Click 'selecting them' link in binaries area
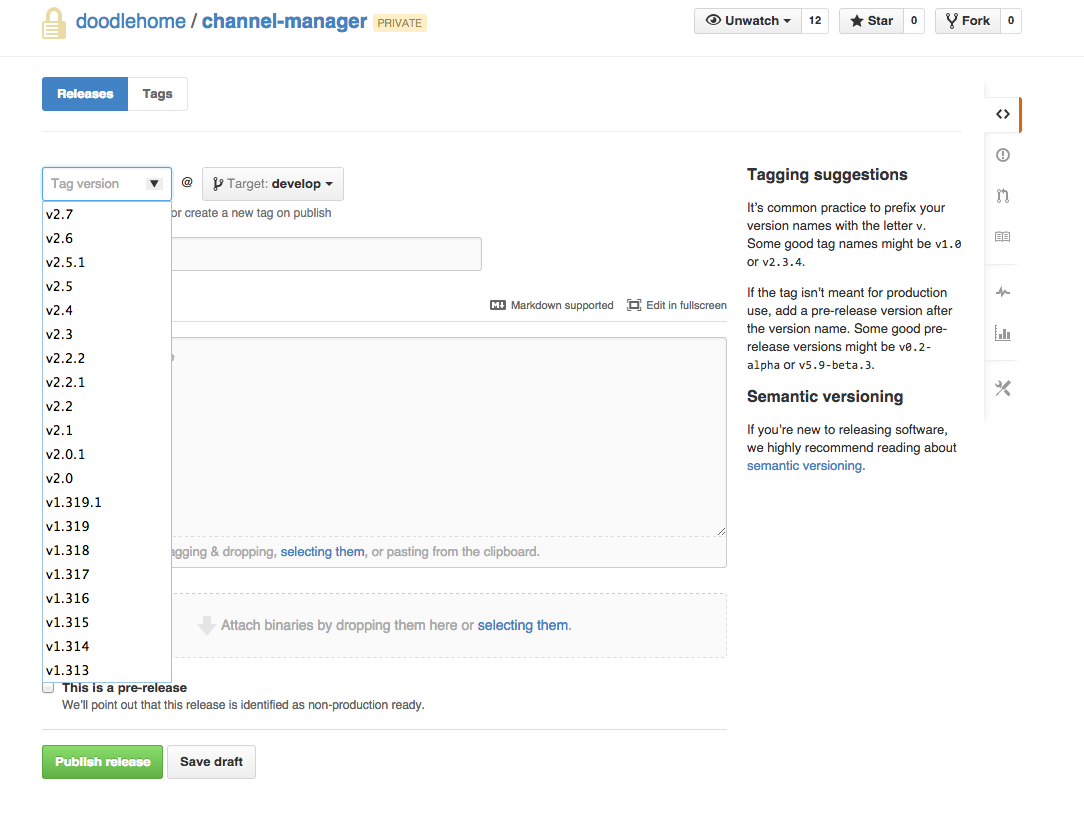Viewport: 1084px width, 813px height. 523,625
